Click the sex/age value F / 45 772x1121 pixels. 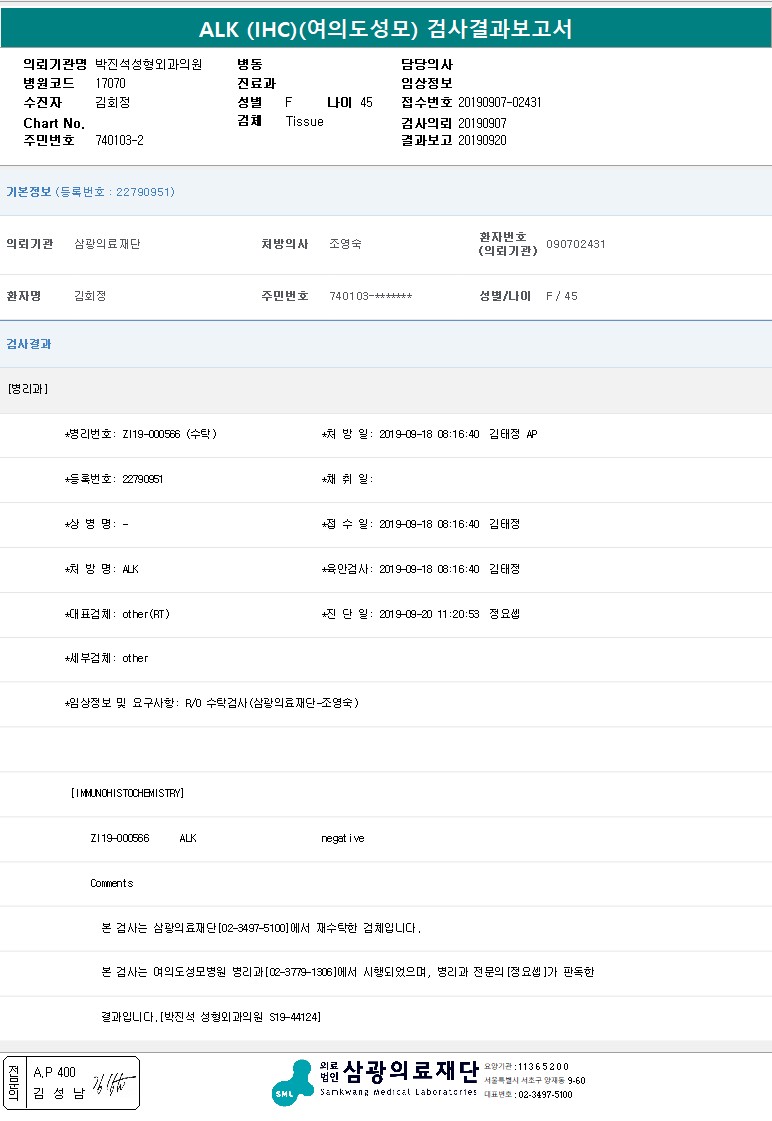click(x=562, y=296)
